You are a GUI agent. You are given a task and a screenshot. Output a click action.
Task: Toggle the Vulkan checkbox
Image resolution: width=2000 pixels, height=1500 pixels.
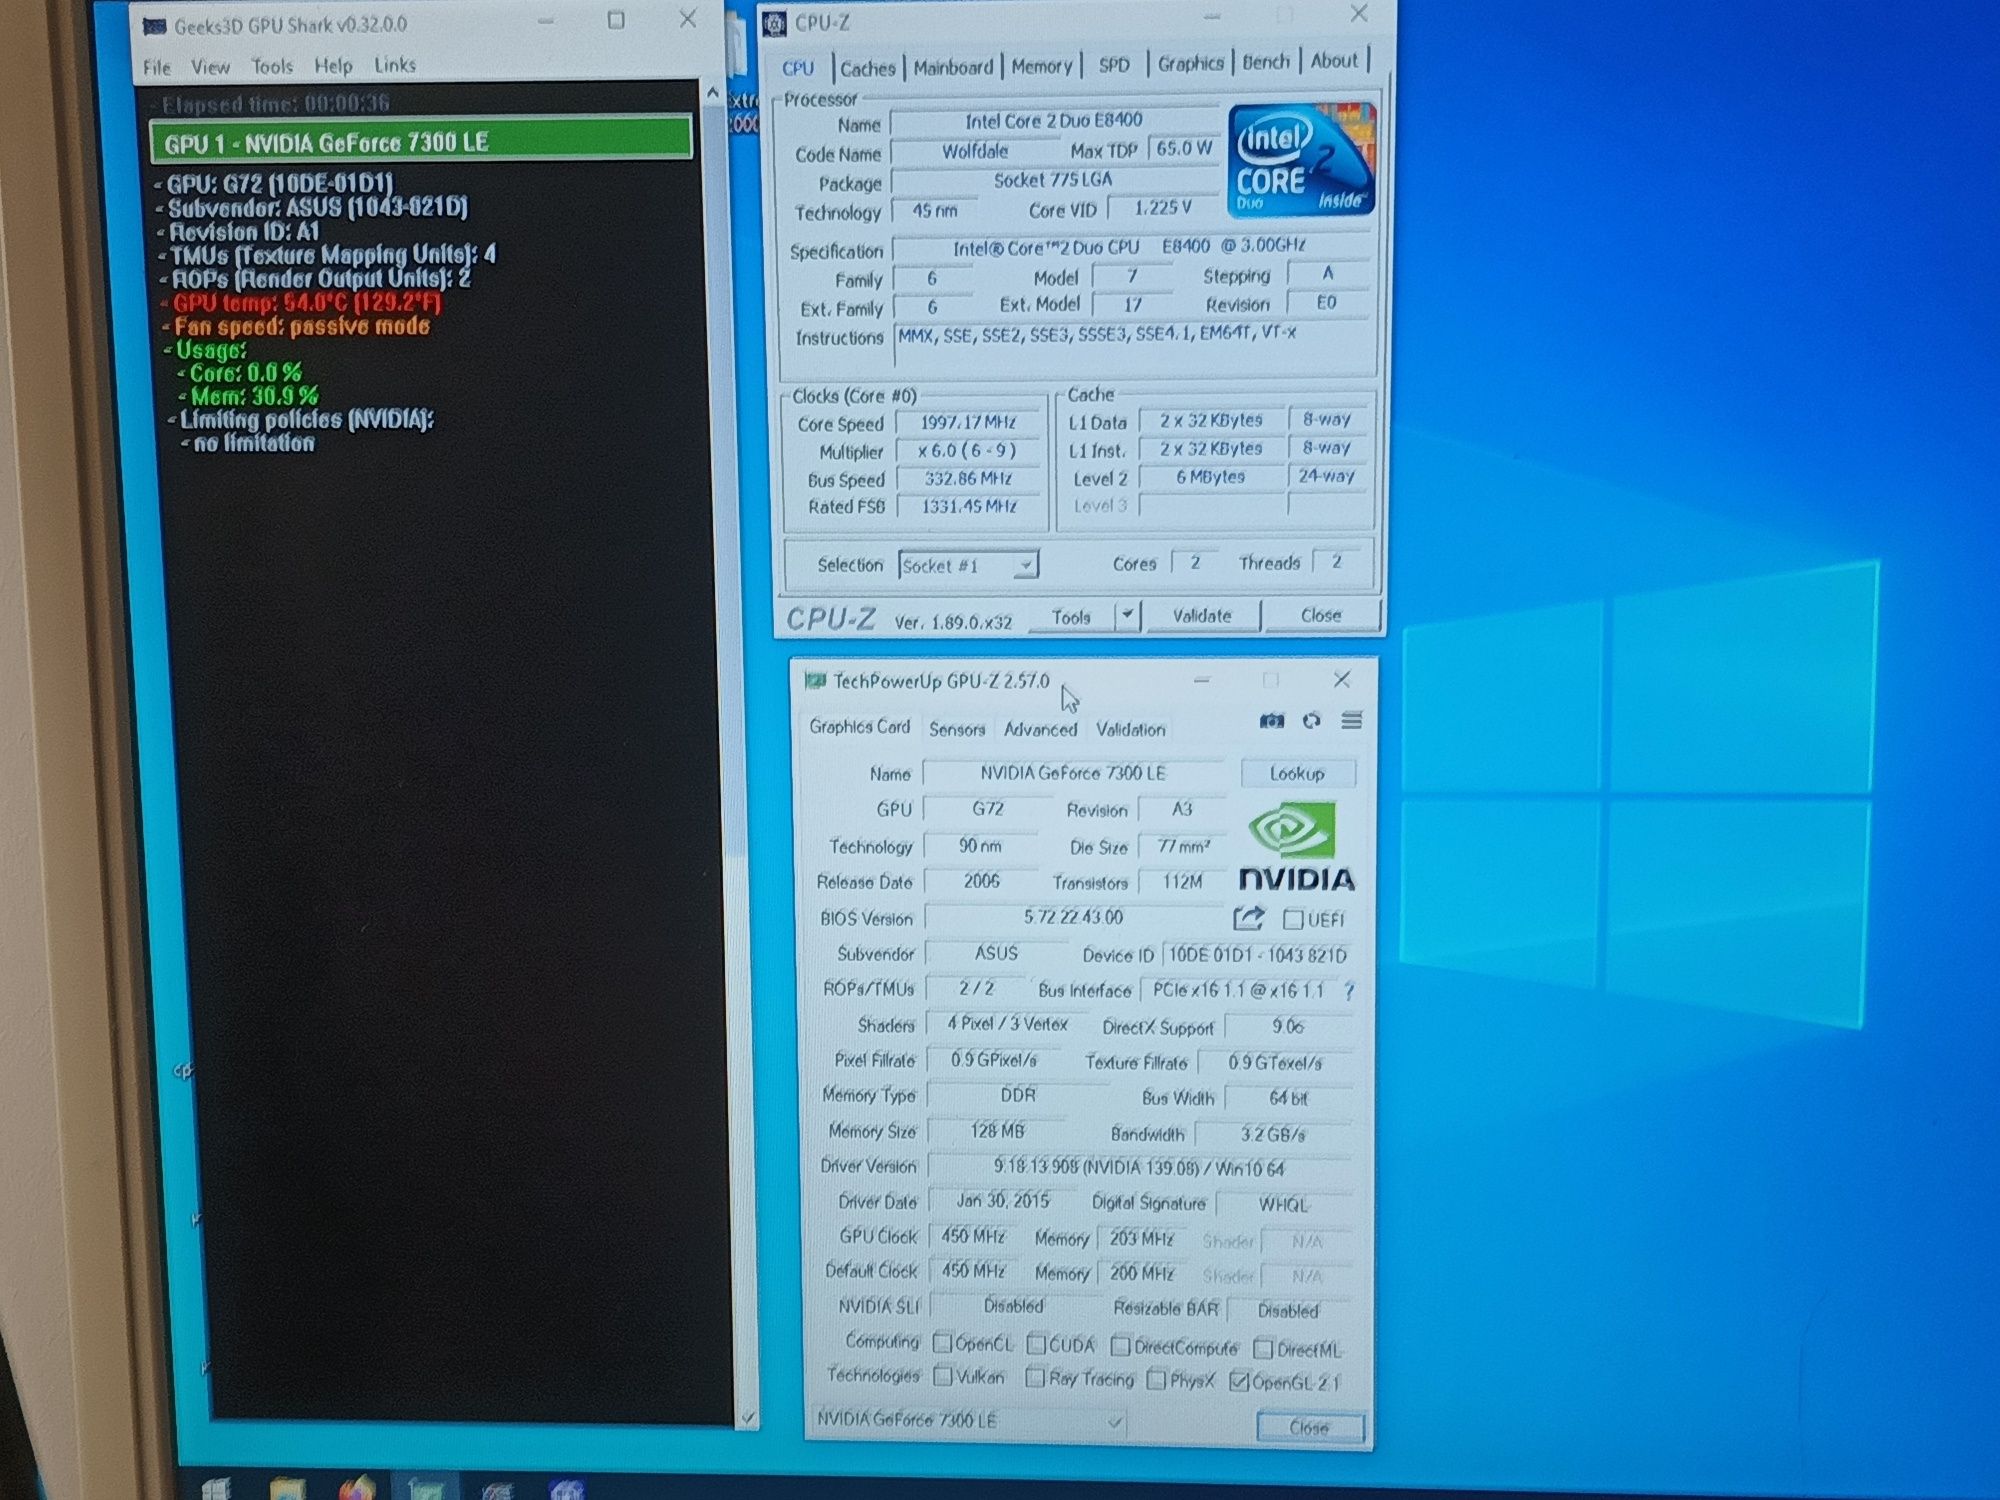tap(942, 1377)
